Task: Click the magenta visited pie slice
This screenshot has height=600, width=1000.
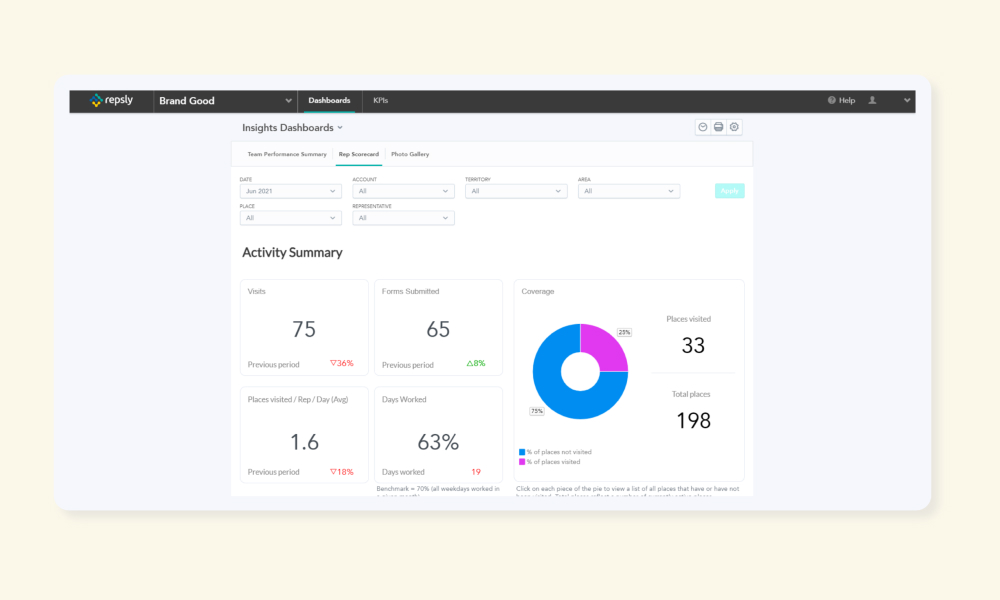Action: point(603,346)
